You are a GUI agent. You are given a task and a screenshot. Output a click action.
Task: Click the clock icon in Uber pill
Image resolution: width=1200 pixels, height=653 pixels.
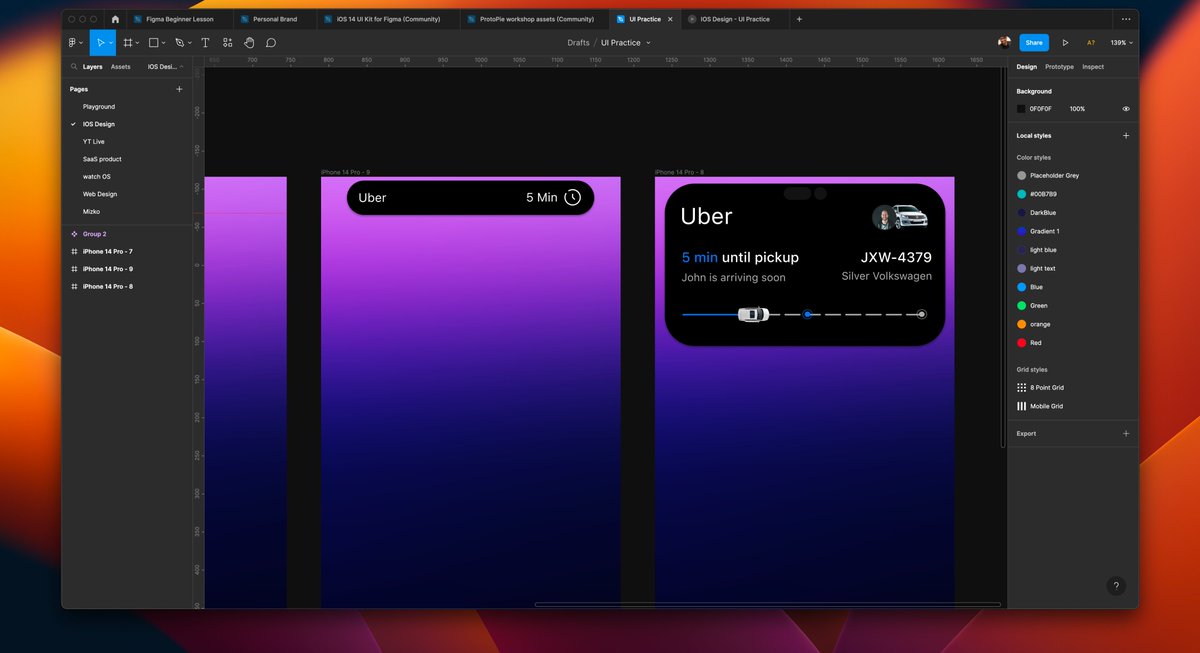click(x=573, y=197)
